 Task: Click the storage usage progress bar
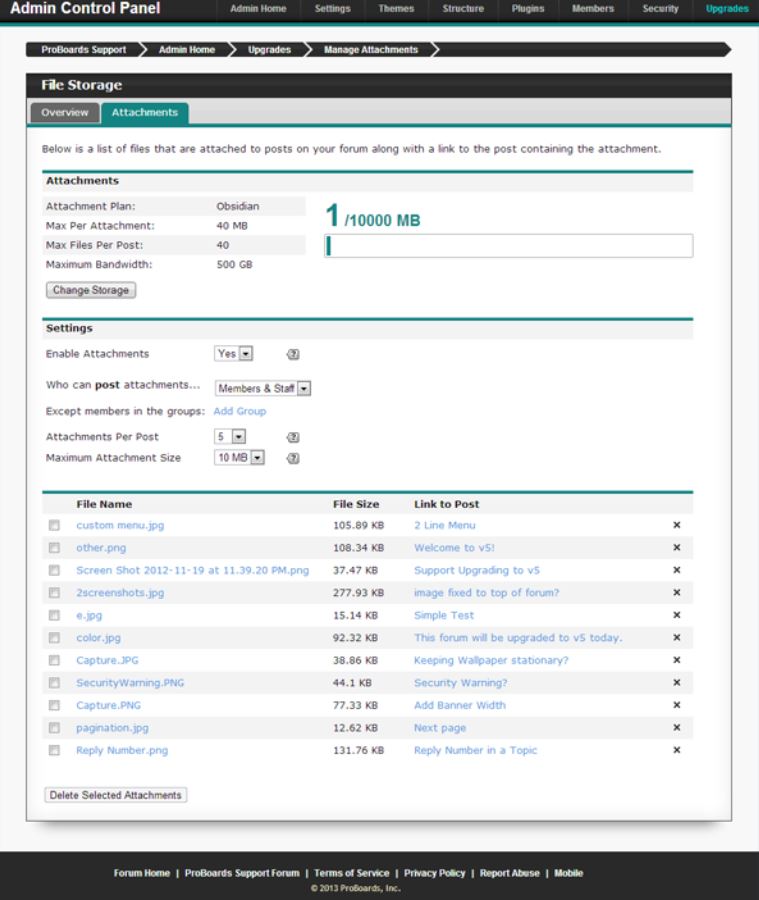pos(508,246)
